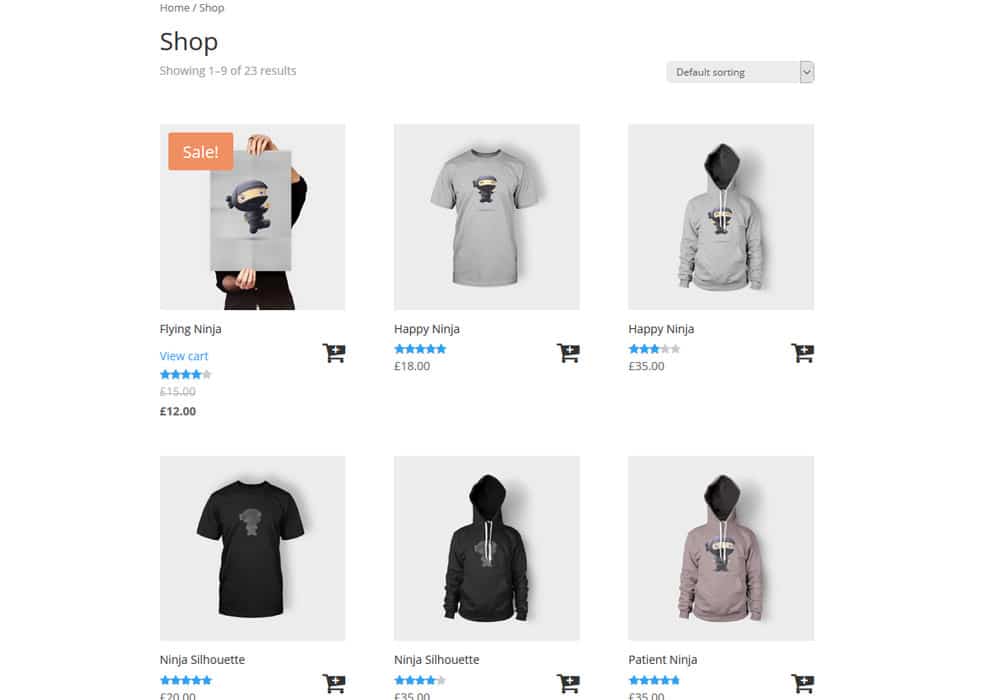Select the pink Patient Ninja hoodie image
Viewport: 1000px width, 700px height.
pos(721,548)
